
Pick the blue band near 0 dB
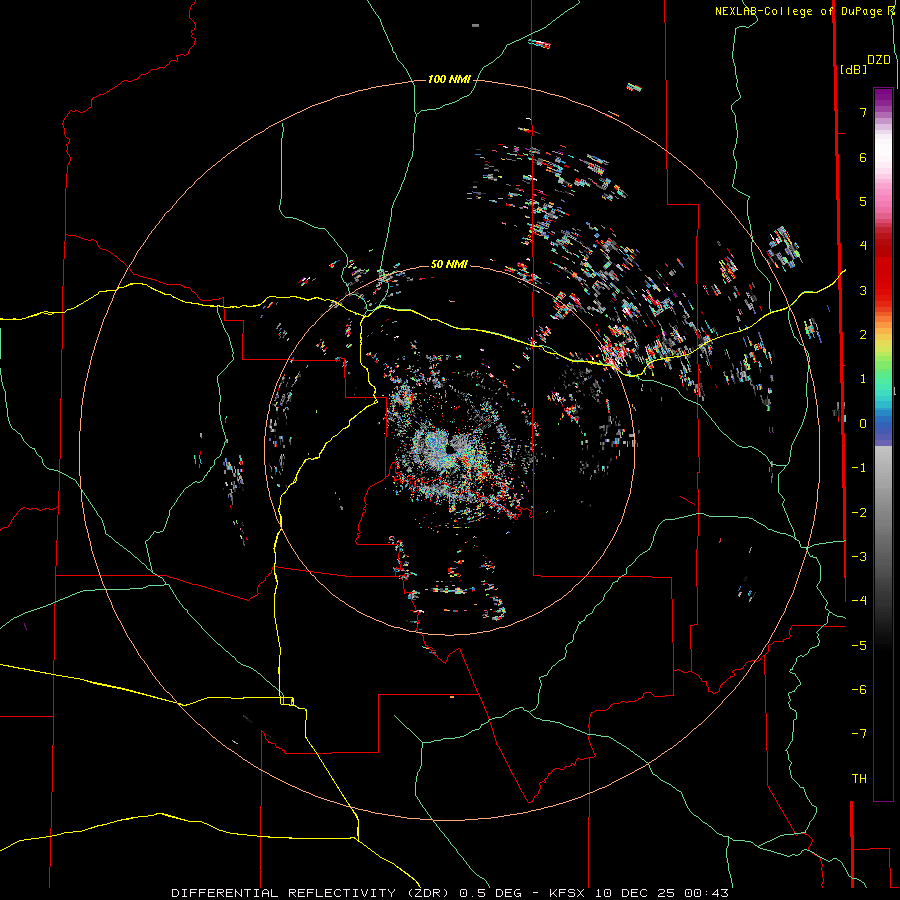pos(883,425)
